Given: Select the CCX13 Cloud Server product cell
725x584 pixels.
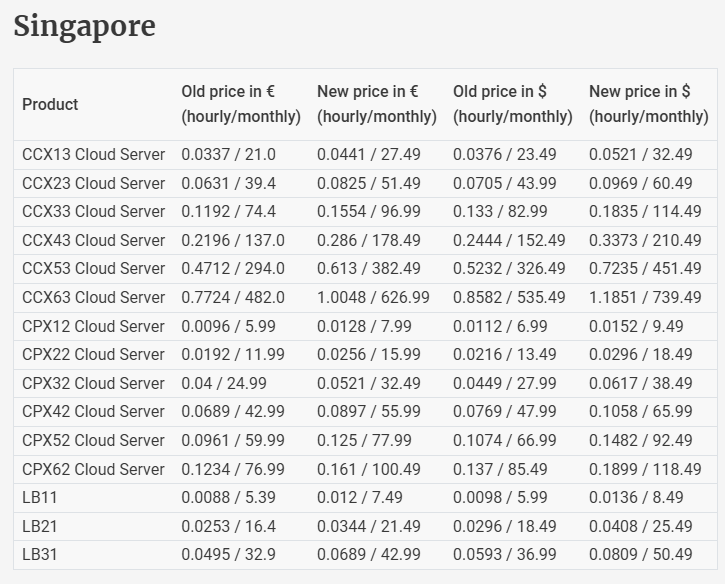Looking at the screenshot, I should click(93, 154).
